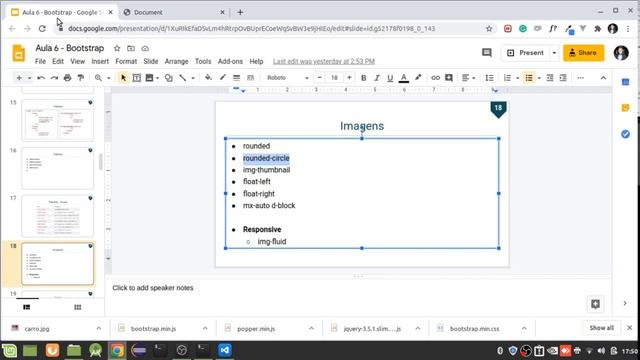Open the Insert menu
This screenshot has width=640, height=360.
100,61
